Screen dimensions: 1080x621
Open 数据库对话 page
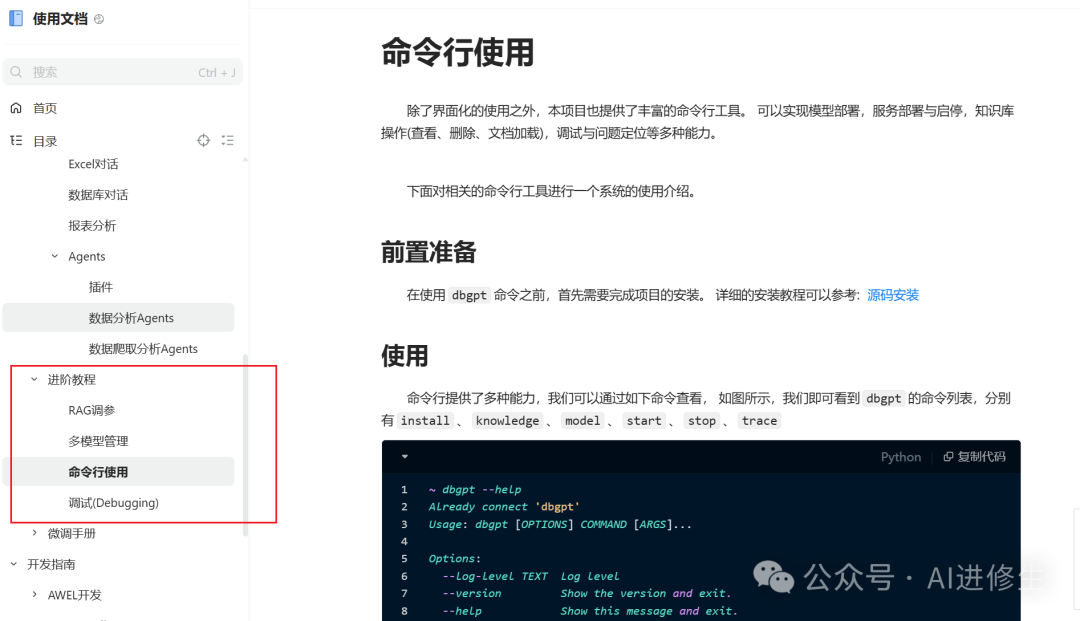point(98,195)
